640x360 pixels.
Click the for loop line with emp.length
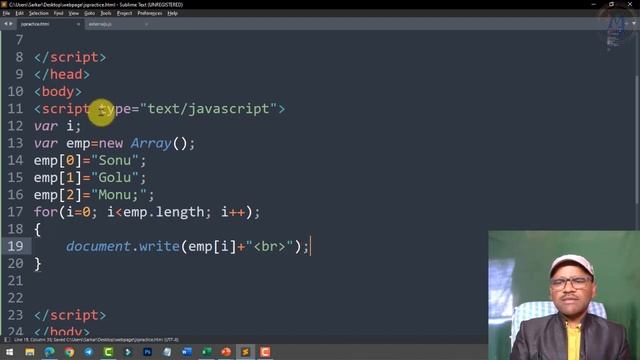[x=147, y=212]
